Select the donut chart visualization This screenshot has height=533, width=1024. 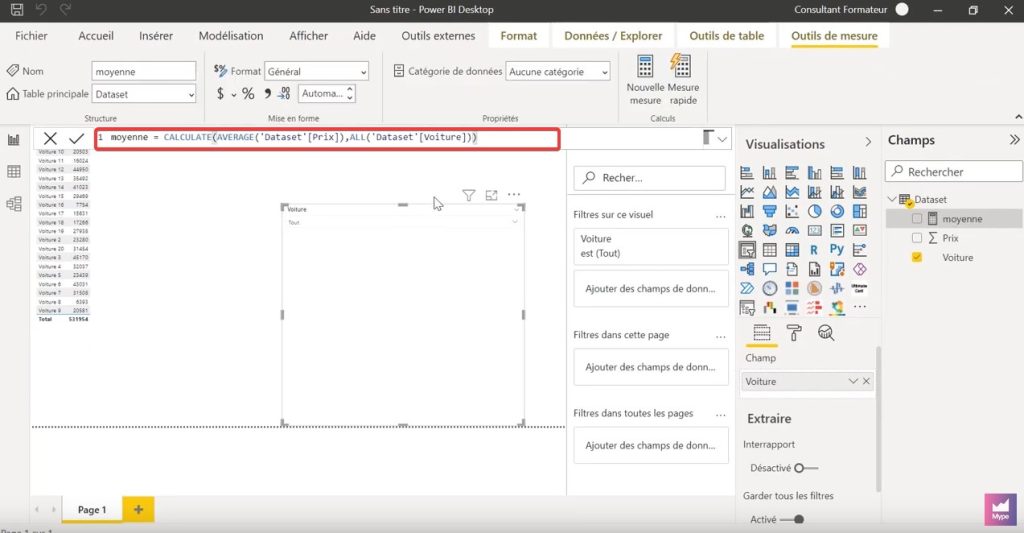point(837,212)
